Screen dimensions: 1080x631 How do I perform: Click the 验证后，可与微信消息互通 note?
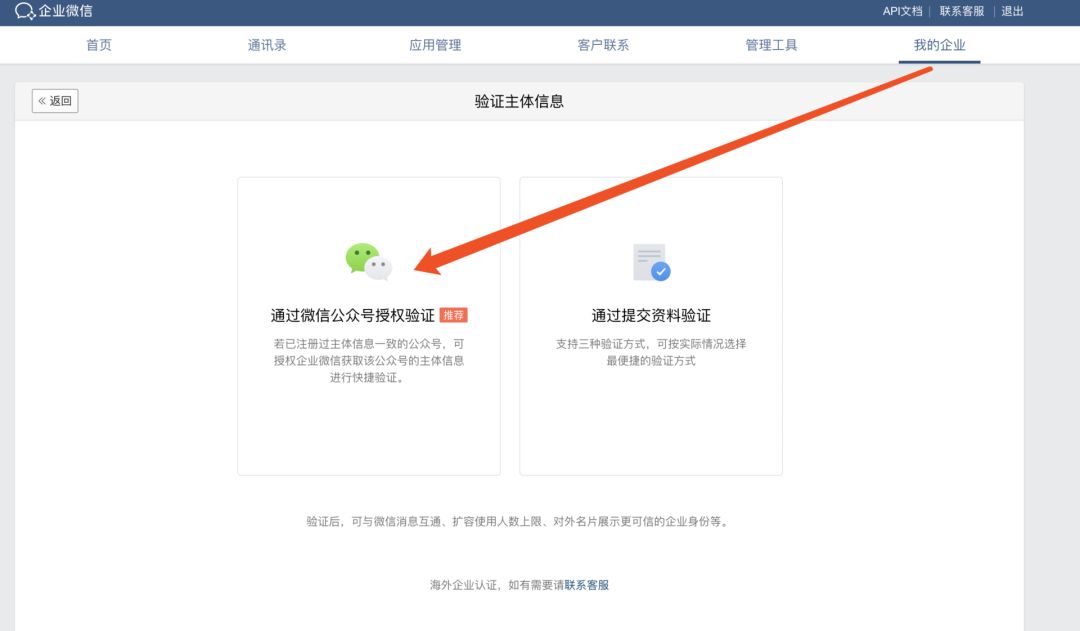[x=519, y=521]
